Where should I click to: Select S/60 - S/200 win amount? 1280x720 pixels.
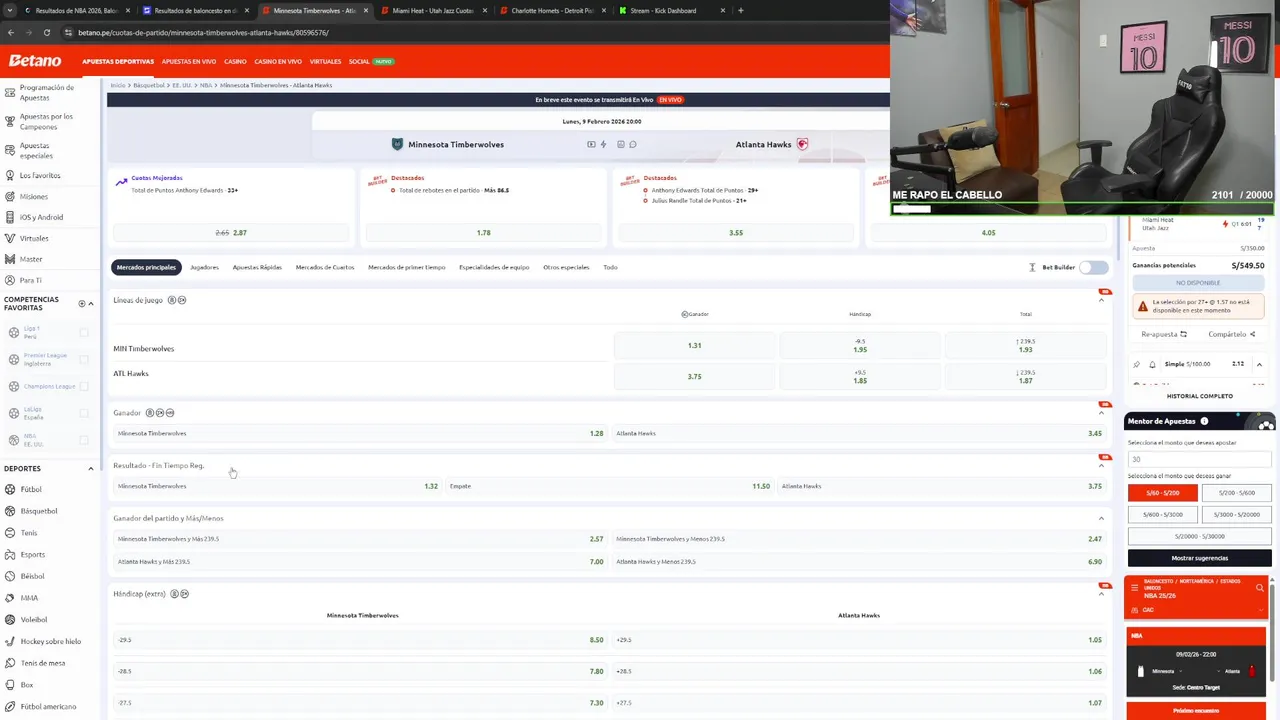point(1163,493)
